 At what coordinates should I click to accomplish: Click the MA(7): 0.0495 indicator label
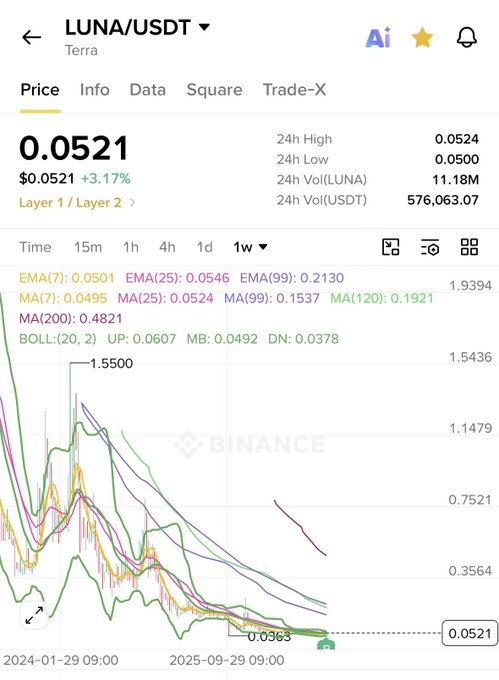point(63,298)
